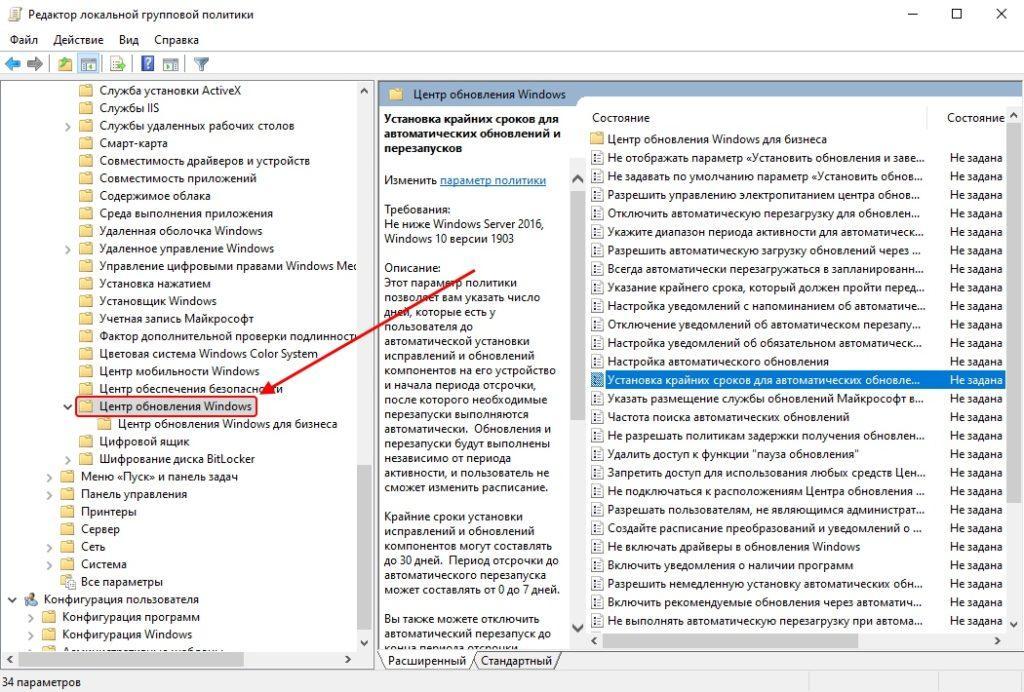Open the 'Справка' menu
1024x692 pixels.
[x=176, y=40]
